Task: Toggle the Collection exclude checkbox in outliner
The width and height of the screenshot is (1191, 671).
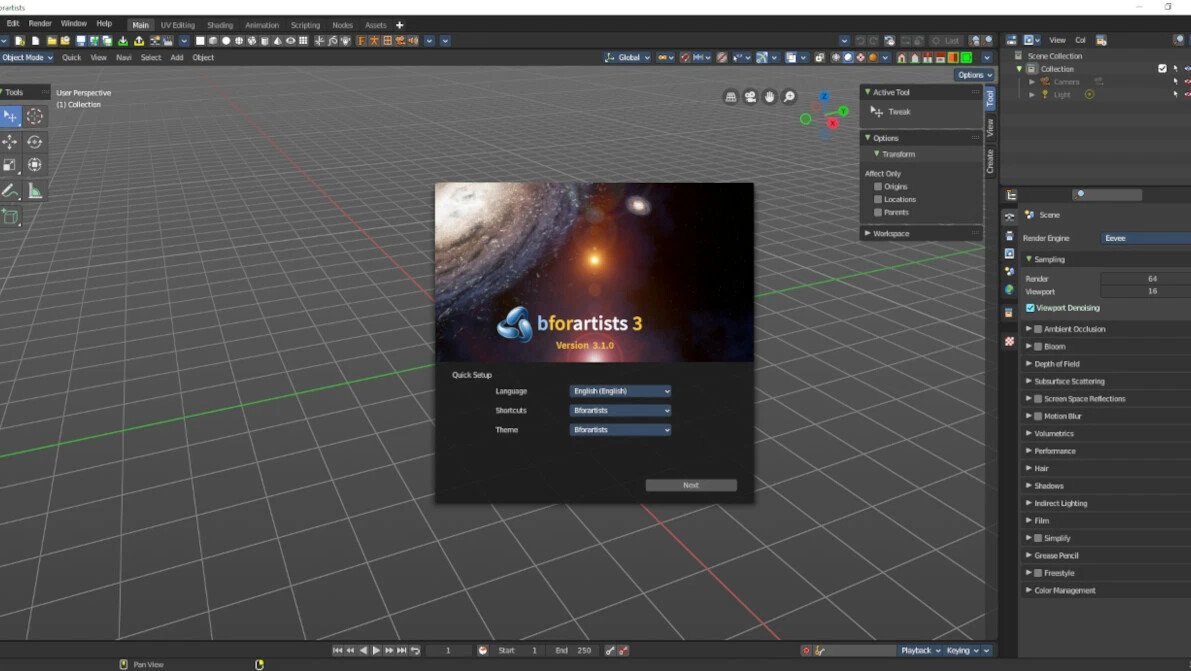Action: (x=1162, y=69)
